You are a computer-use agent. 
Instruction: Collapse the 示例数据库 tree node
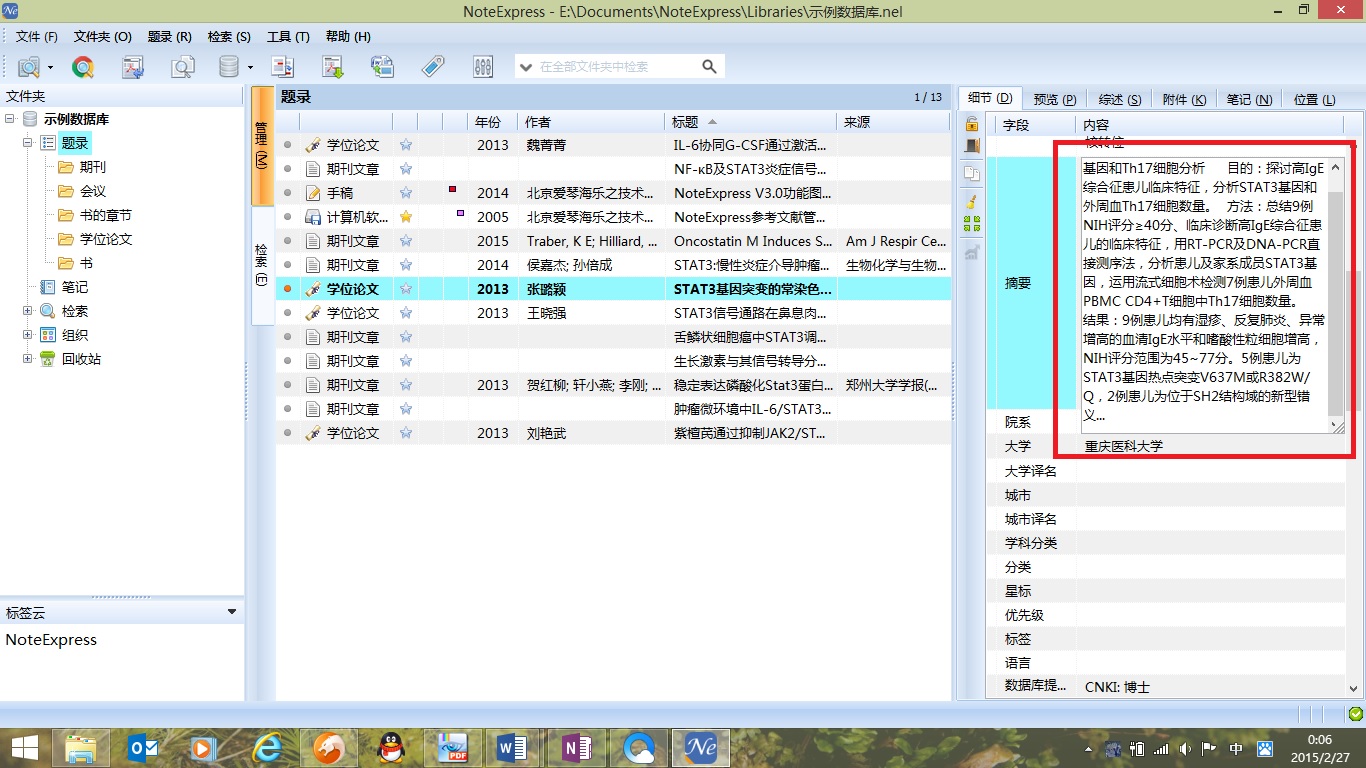click(10, 119)
